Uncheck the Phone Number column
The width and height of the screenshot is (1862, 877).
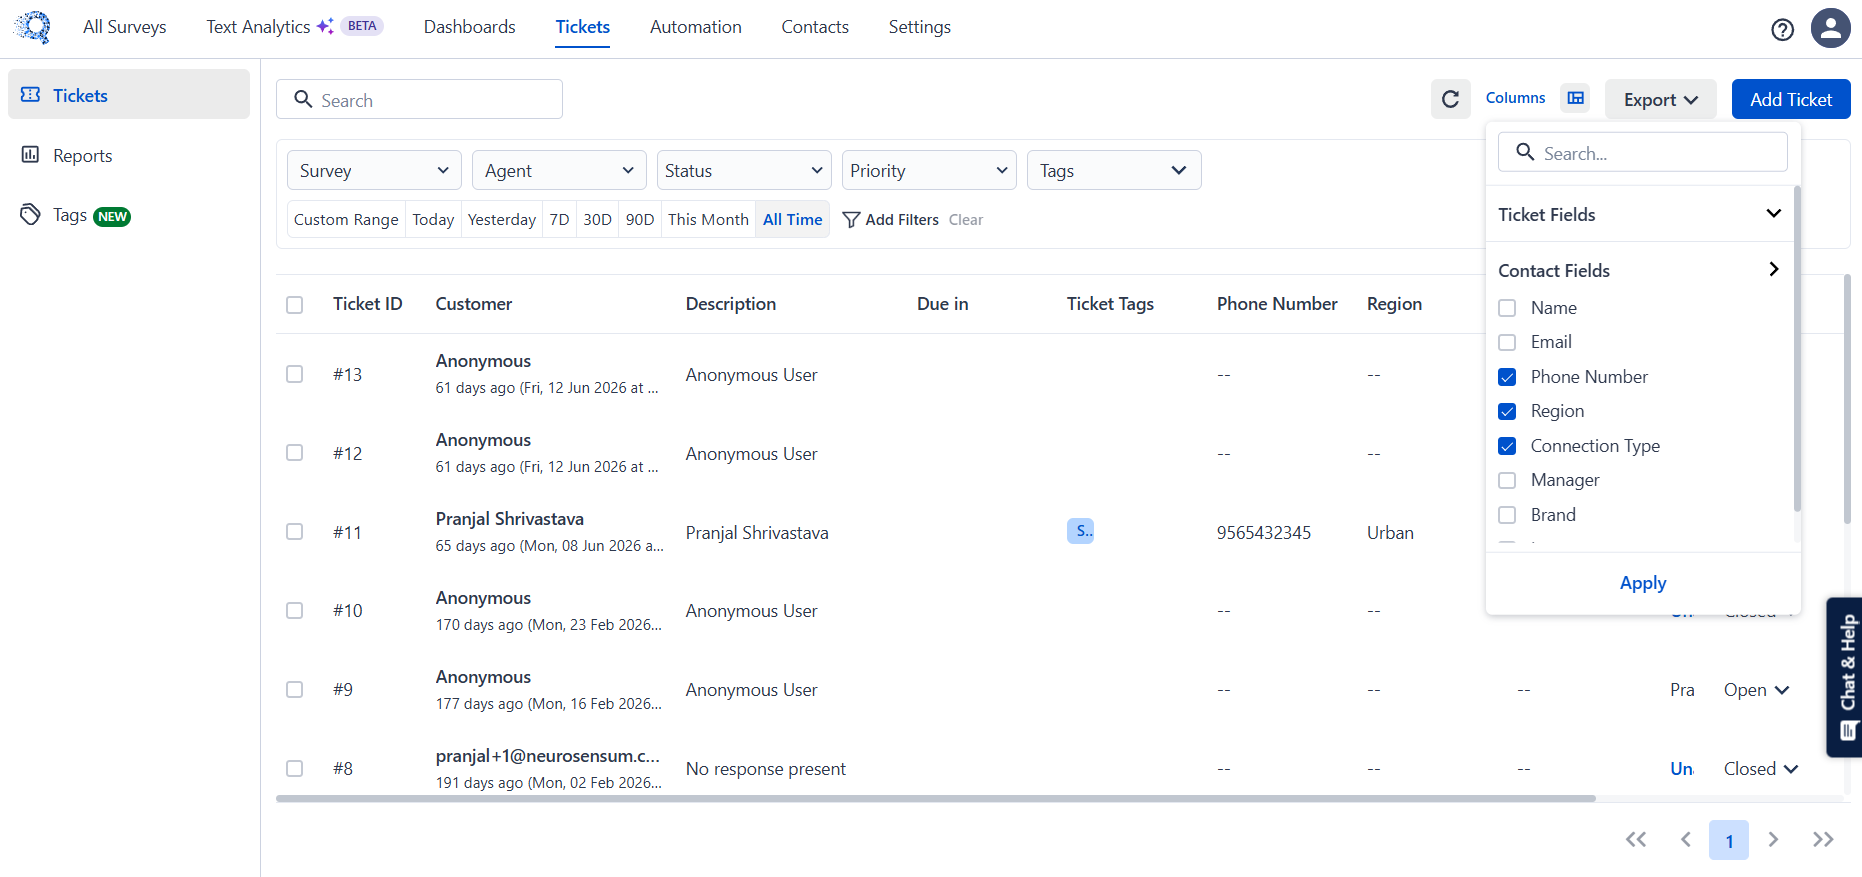coord(1507,377)
